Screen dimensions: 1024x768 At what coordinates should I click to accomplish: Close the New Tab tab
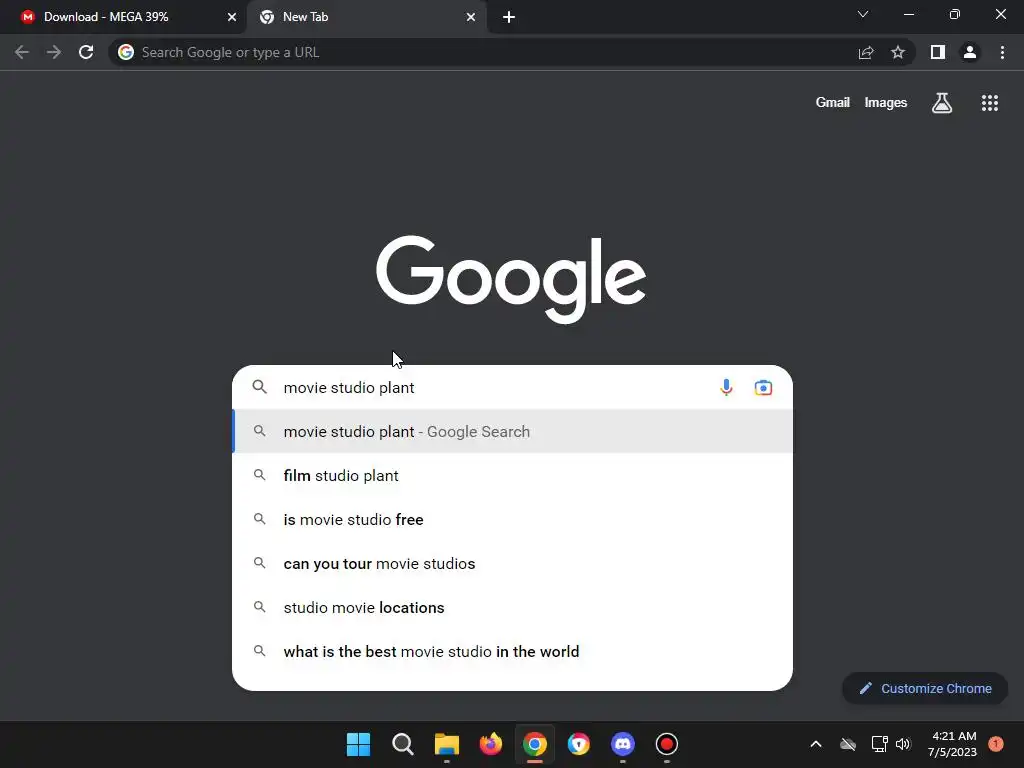click(471, 17)
